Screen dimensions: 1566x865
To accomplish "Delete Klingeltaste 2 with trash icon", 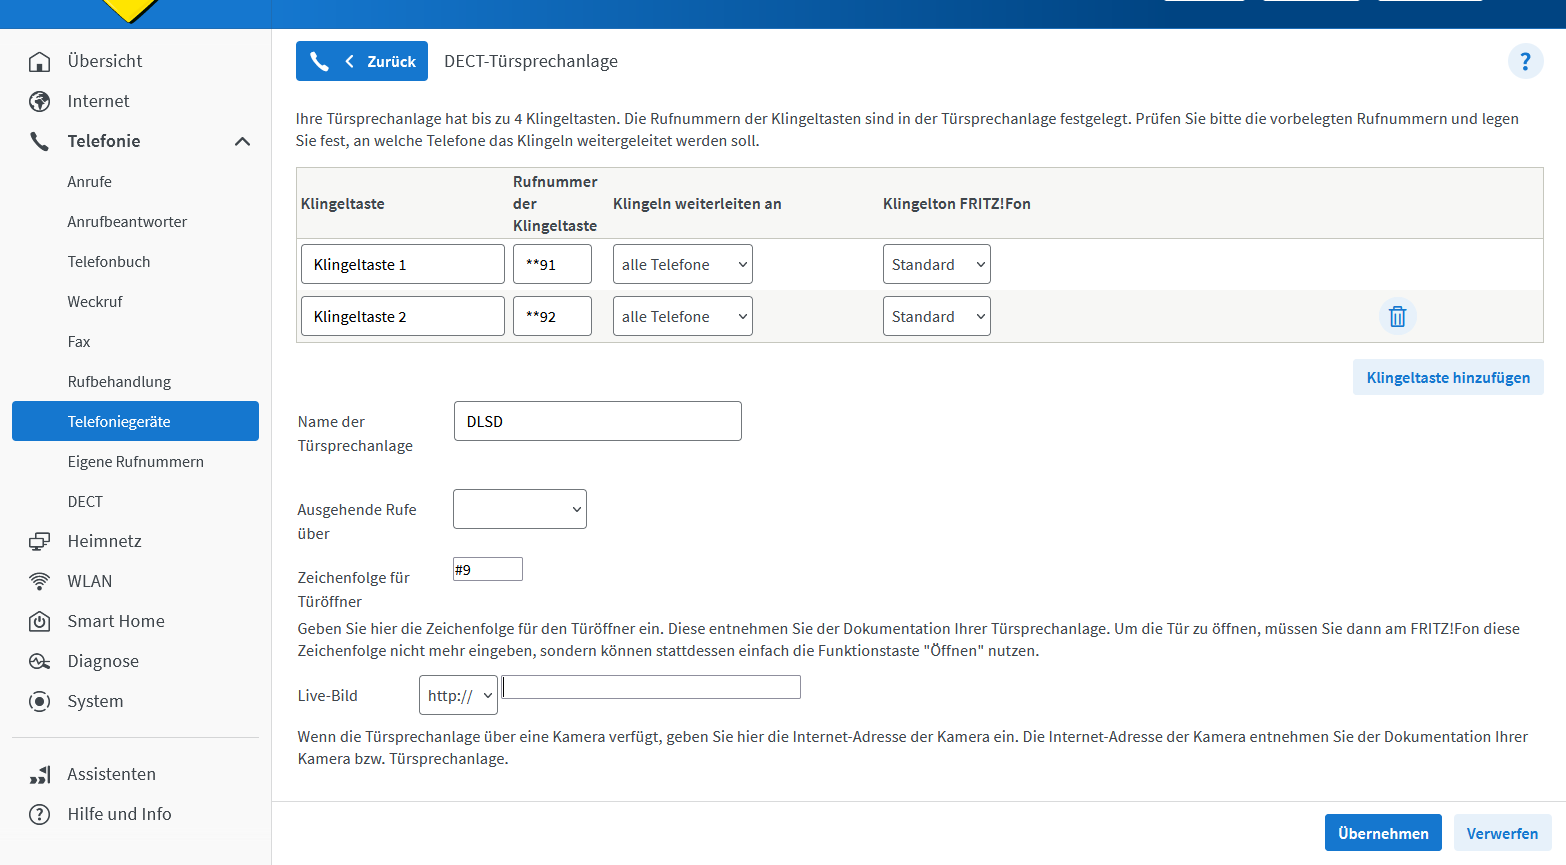I will click(1397, 317).
